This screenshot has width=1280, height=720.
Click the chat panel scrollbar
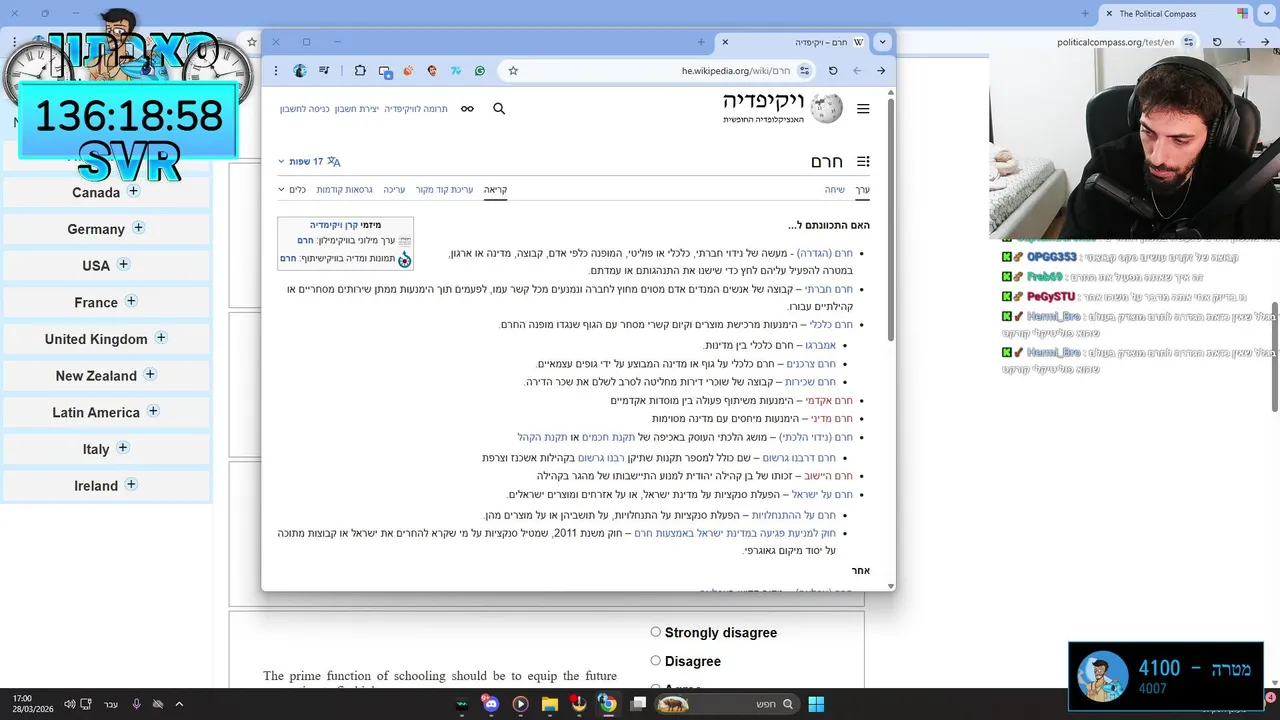click(1274, 358)
